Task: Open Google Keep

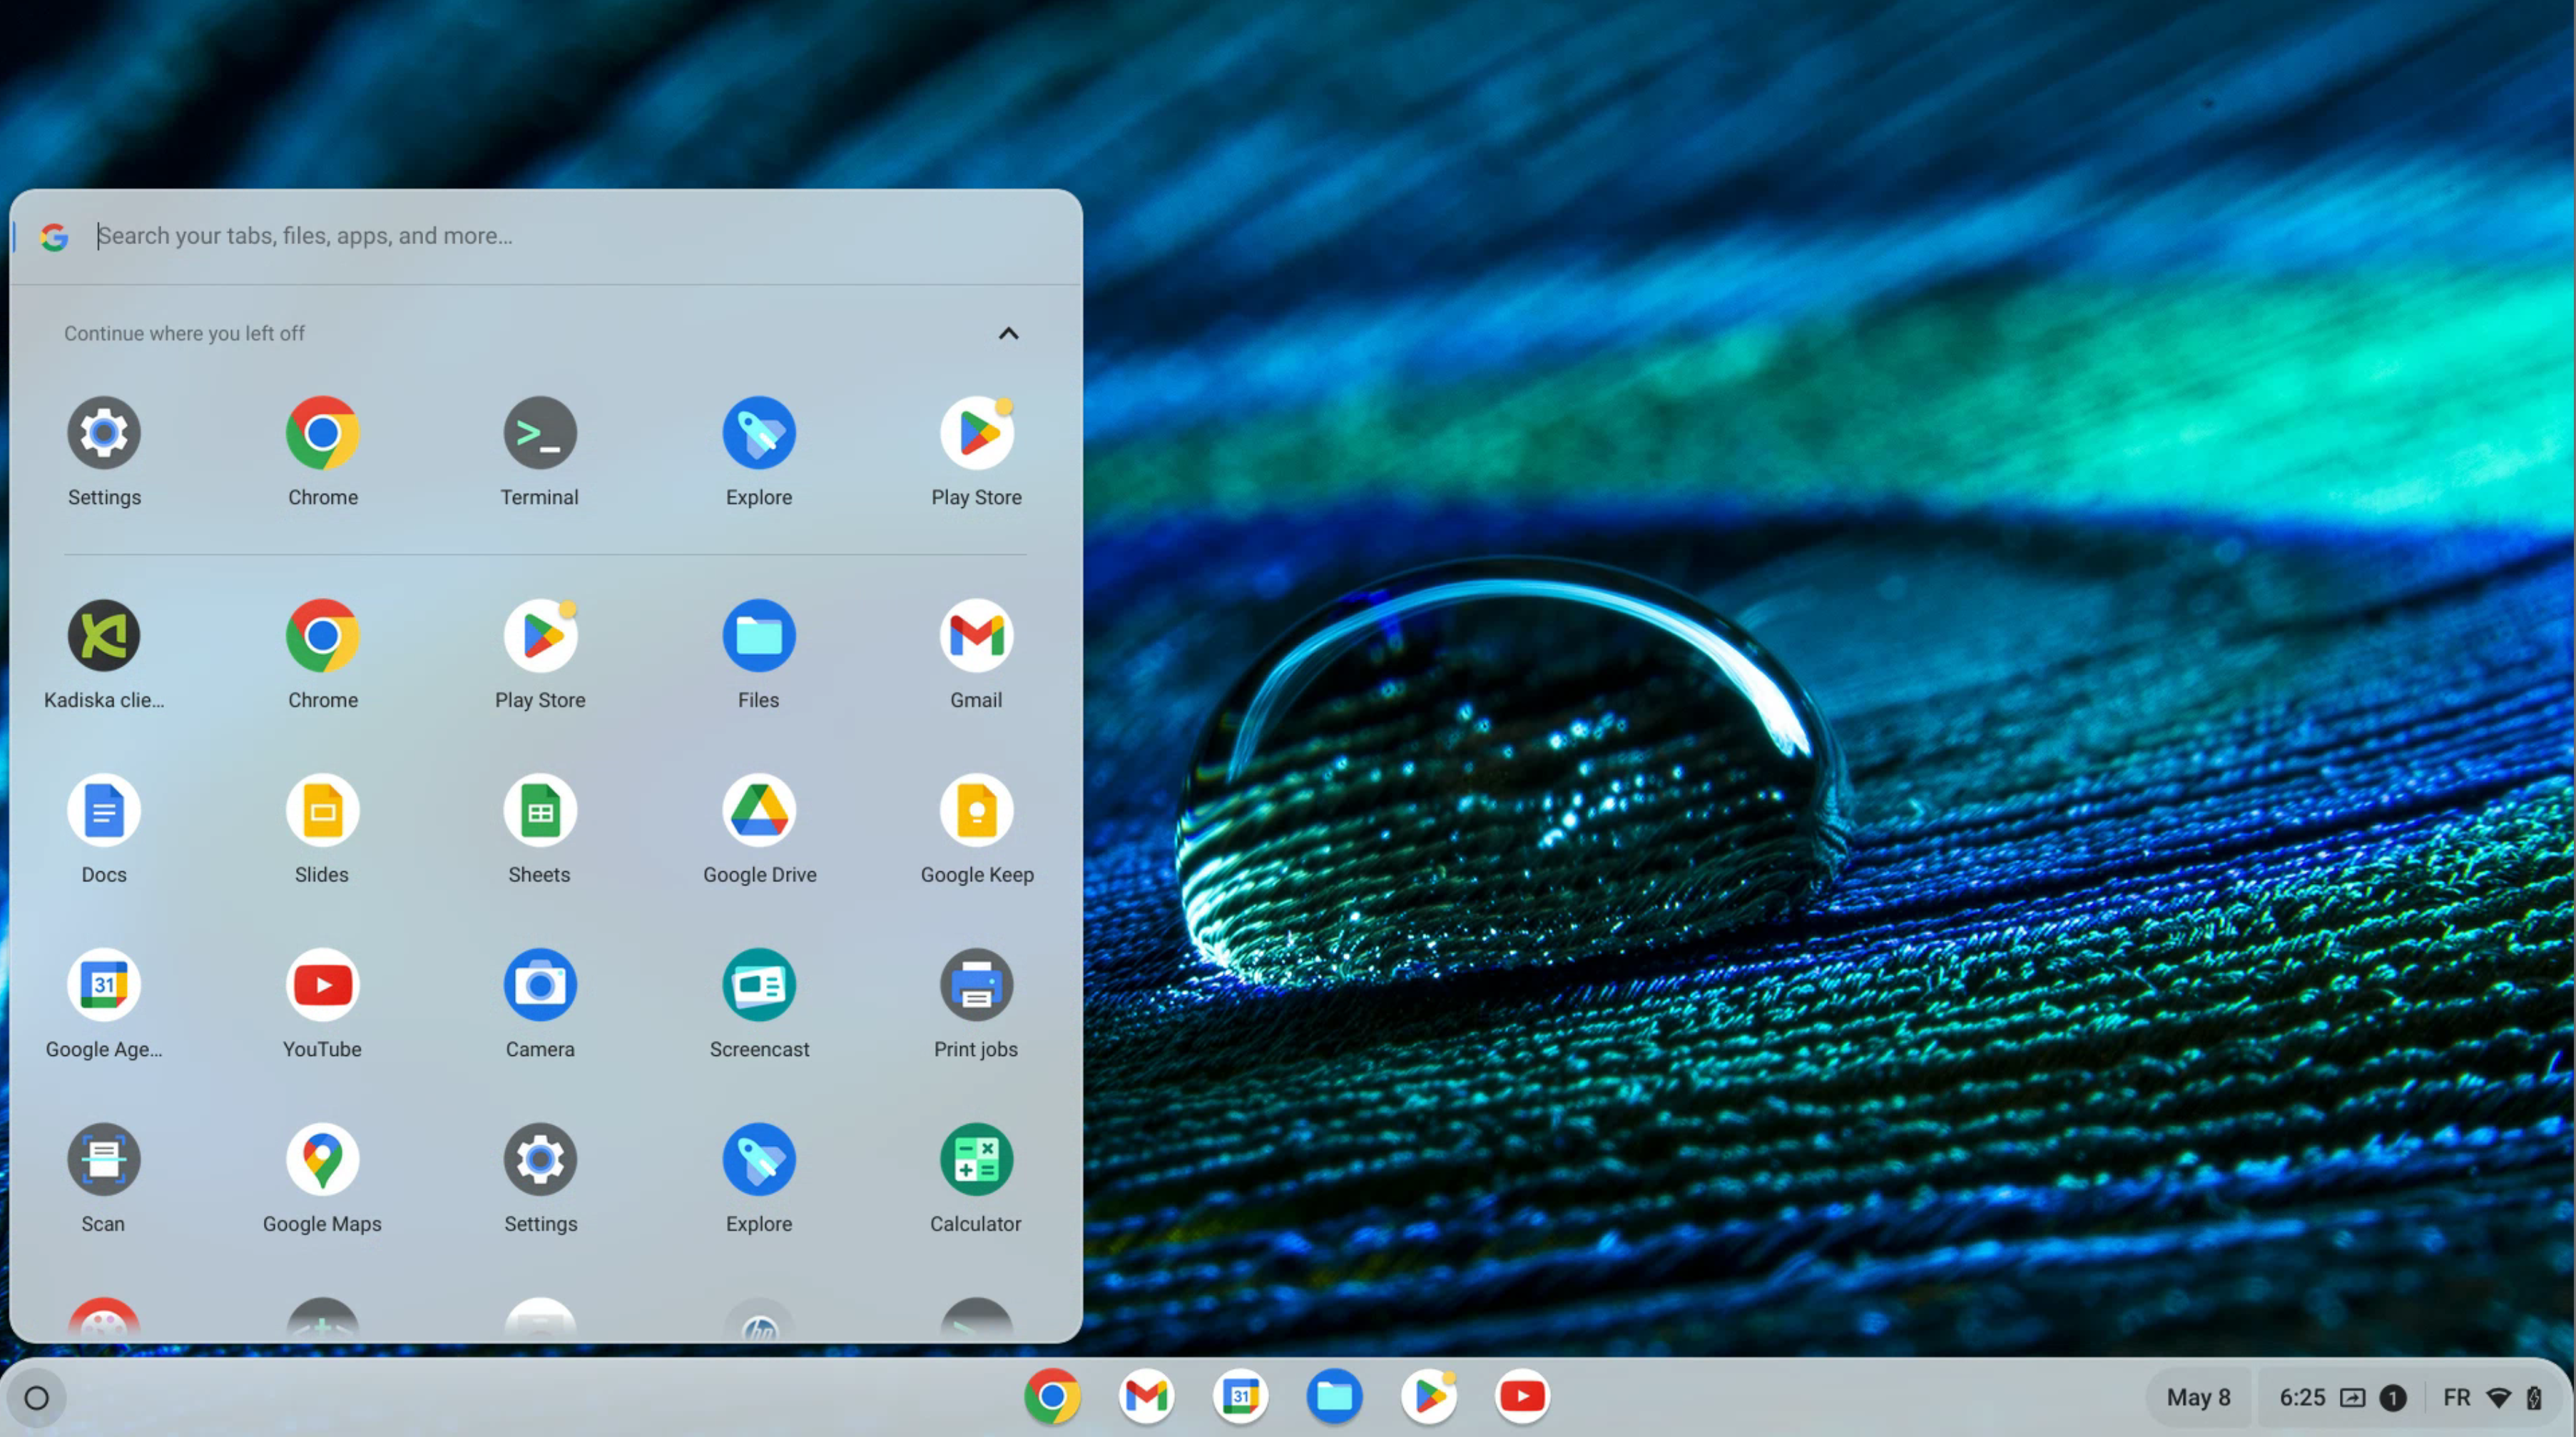Action: [x=977, y=811]
